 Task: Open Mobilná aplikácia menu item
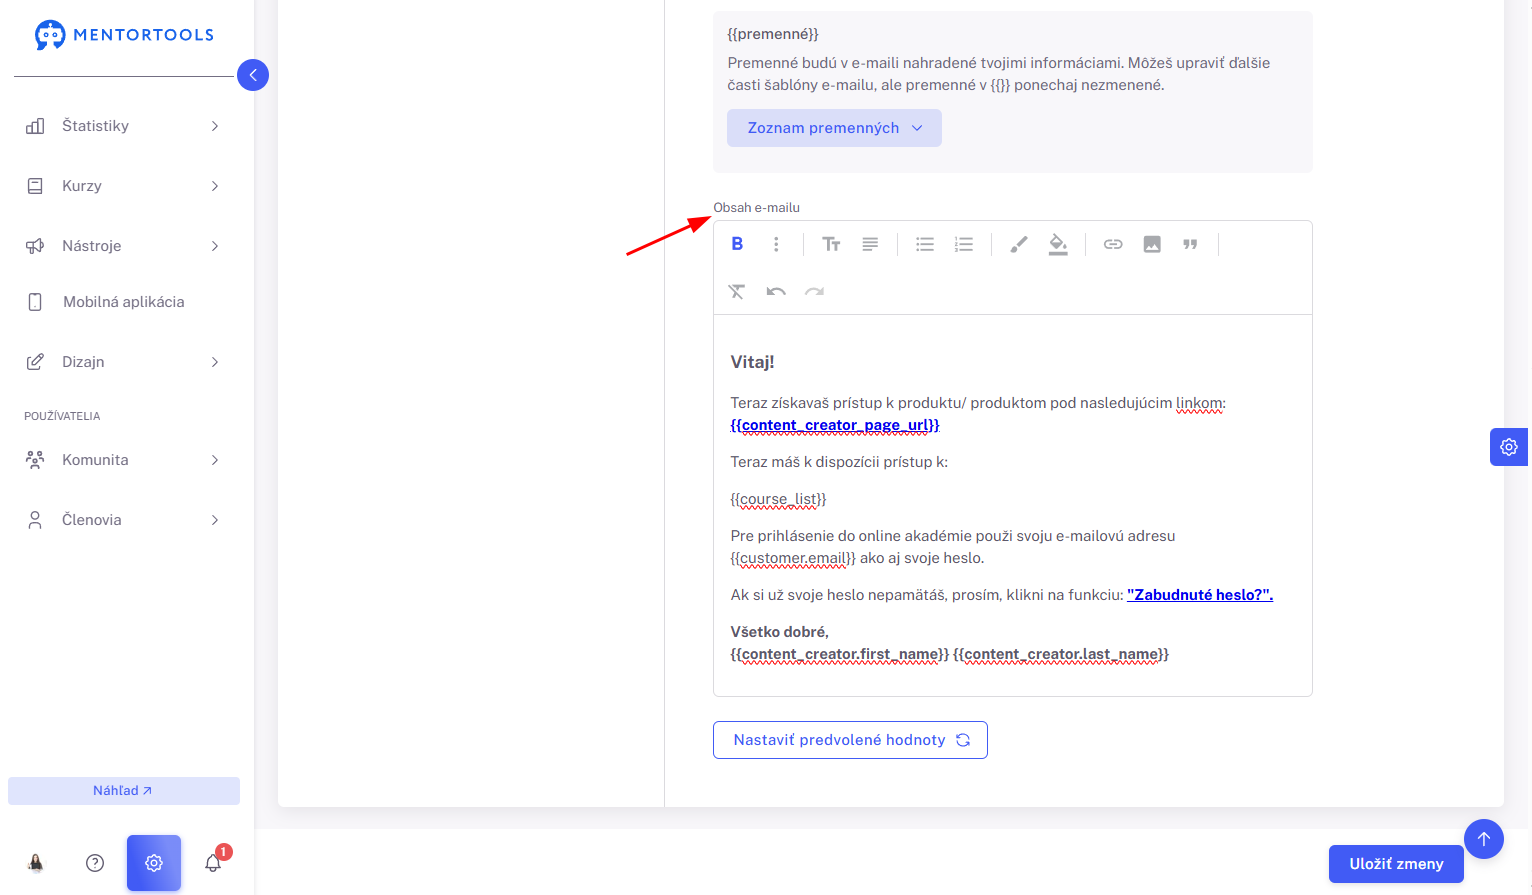pyautogui.click(x=123, y=302)
